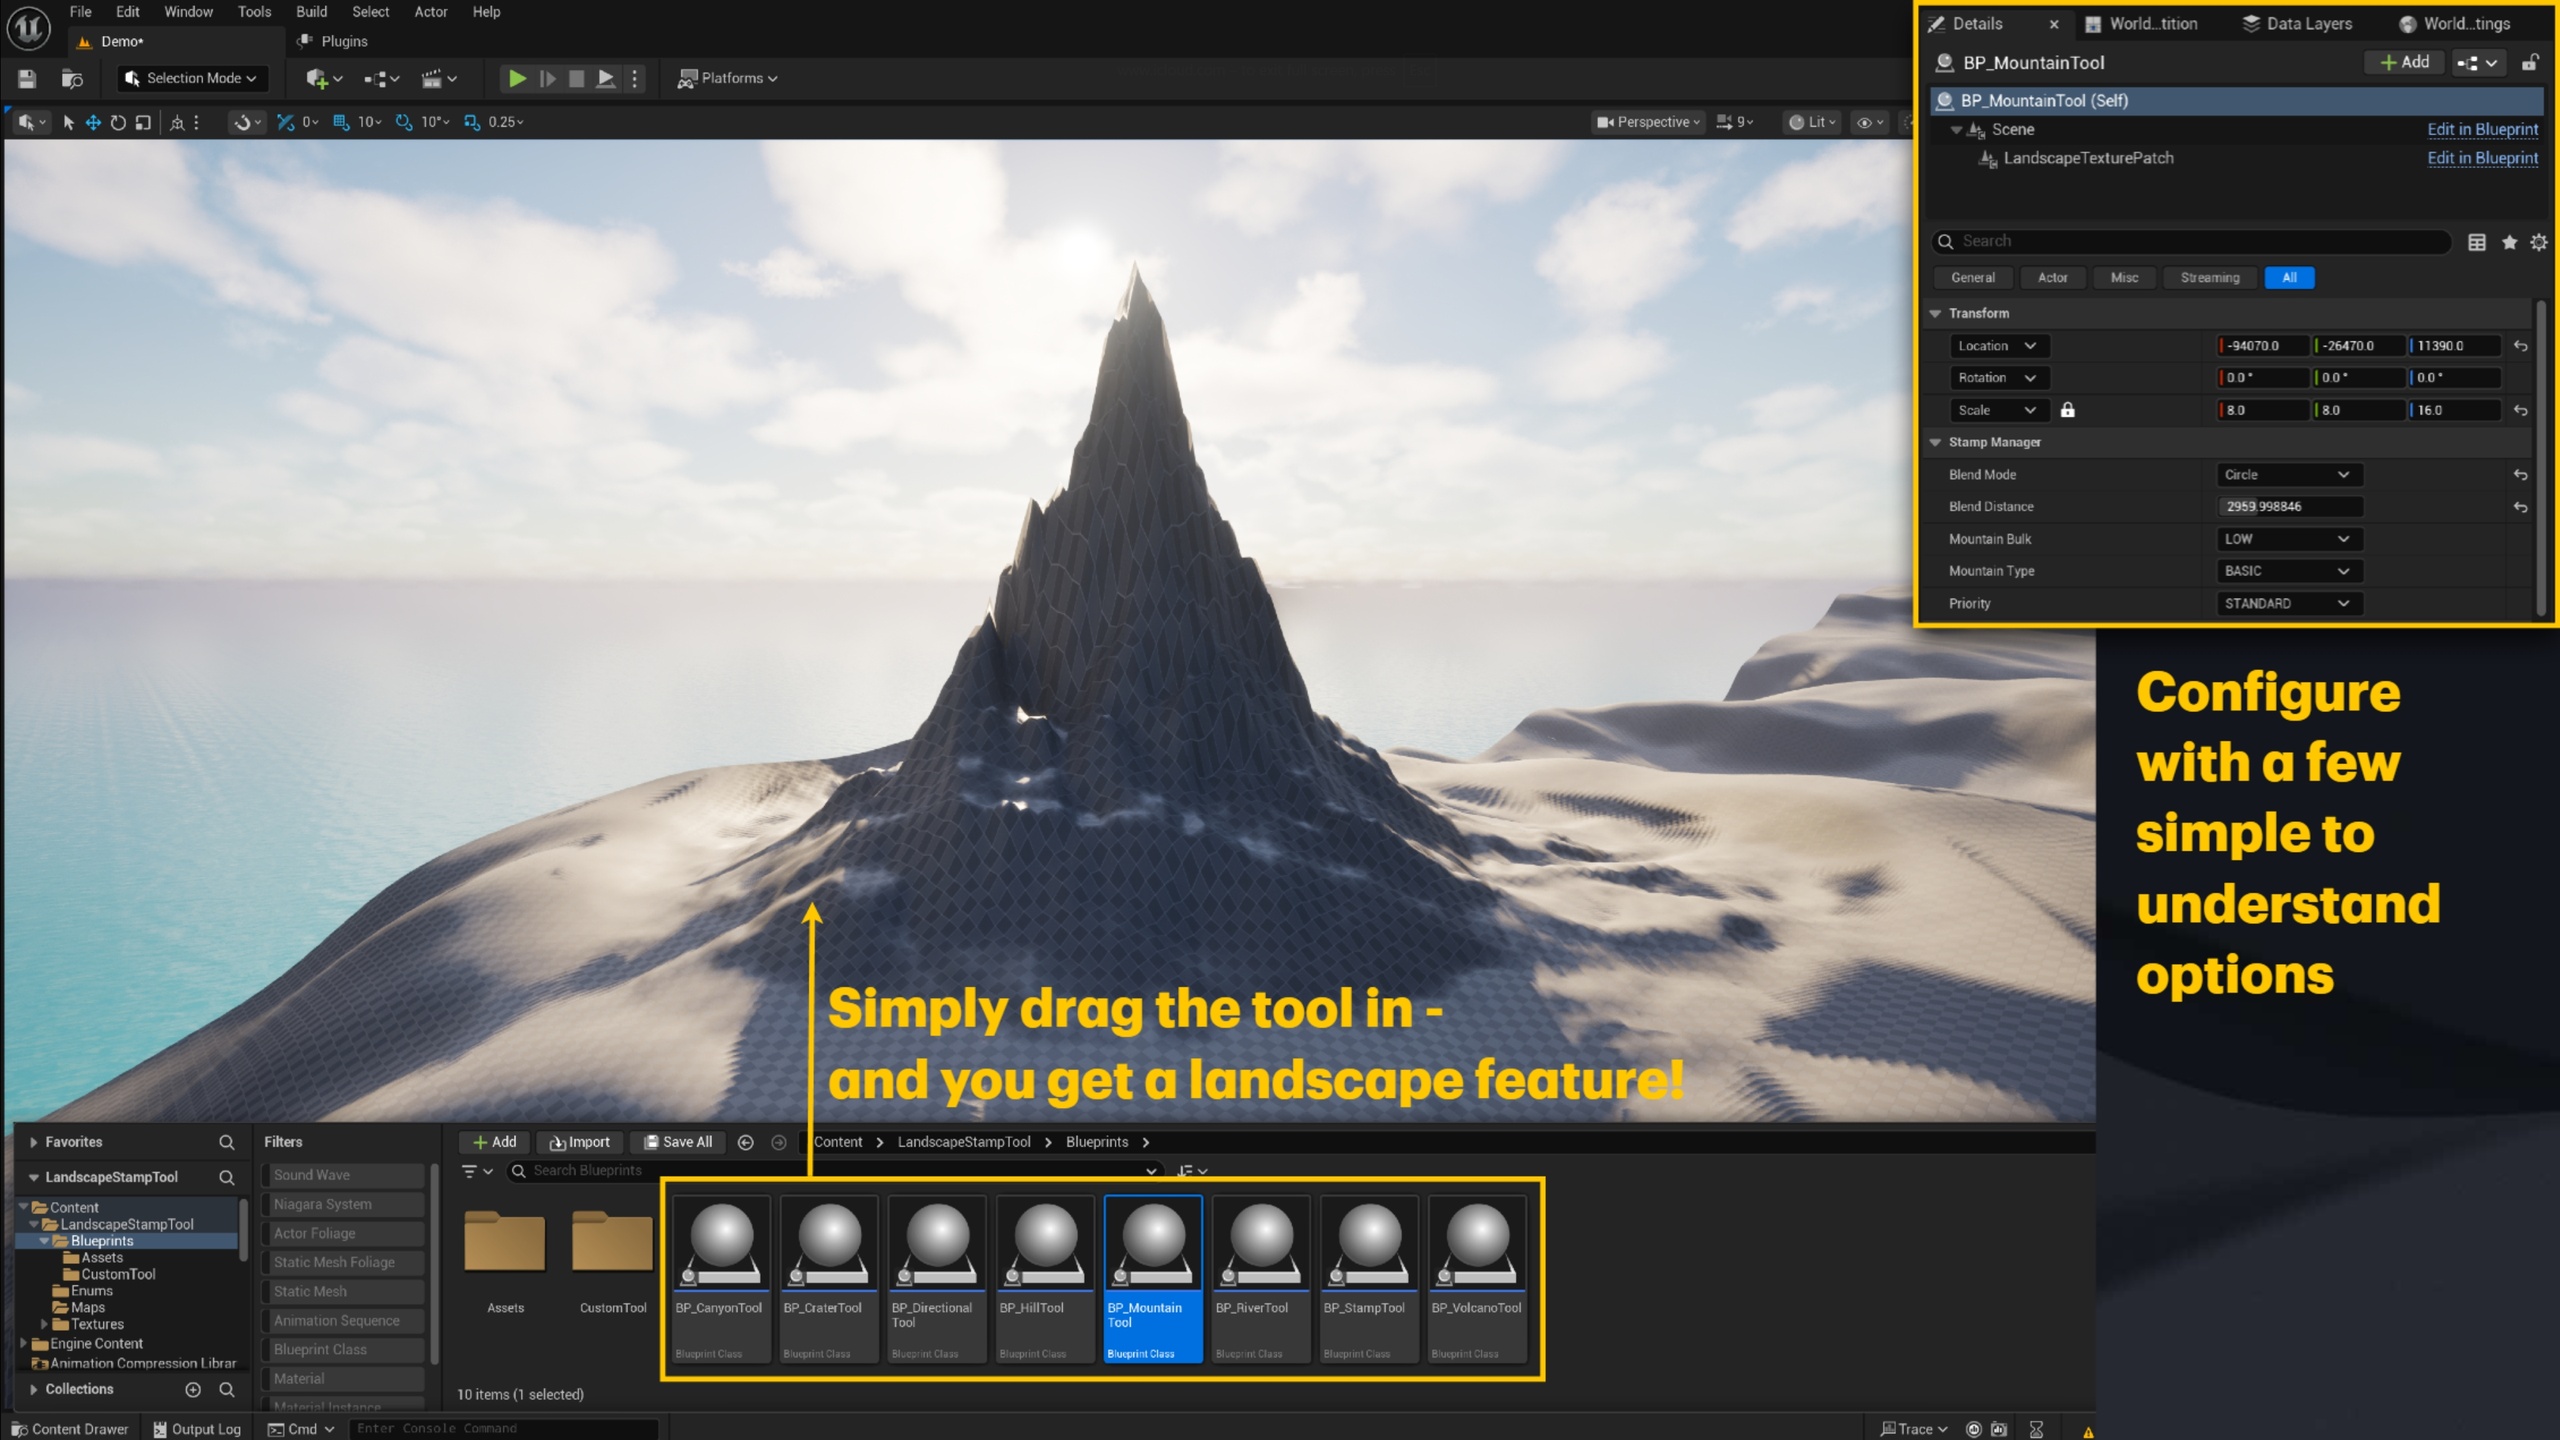Go back in Content Browser history
This screenshot has height=1440, width=2560.
click(x=745, y=1142)
